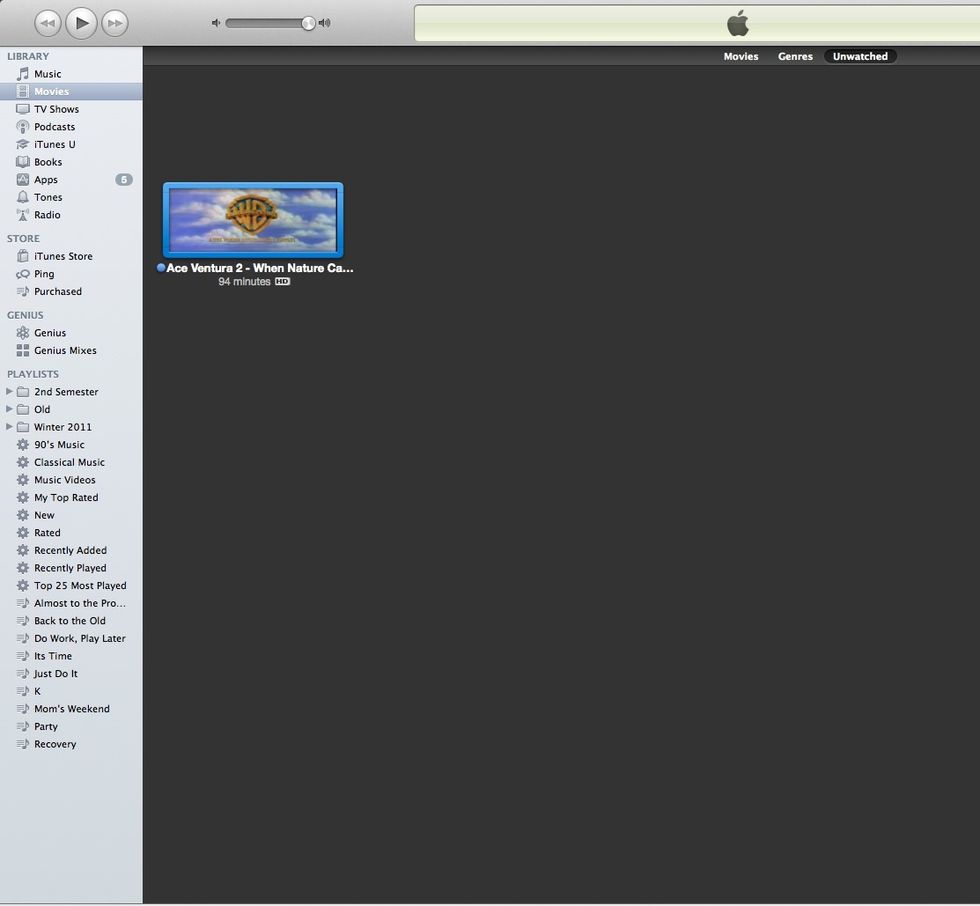Click the Apps icon in Library
This screenshot has height=906, width=980.
click(x=22, y=179)
